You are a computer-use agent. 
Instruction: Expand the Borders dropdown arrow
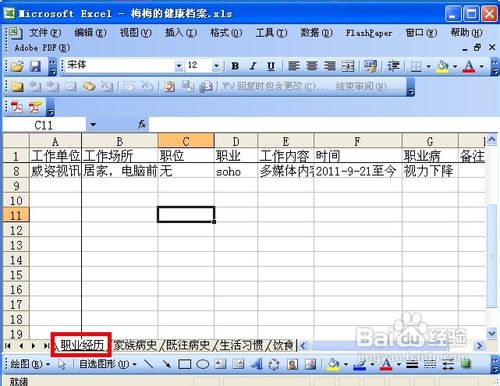(429, 66)
